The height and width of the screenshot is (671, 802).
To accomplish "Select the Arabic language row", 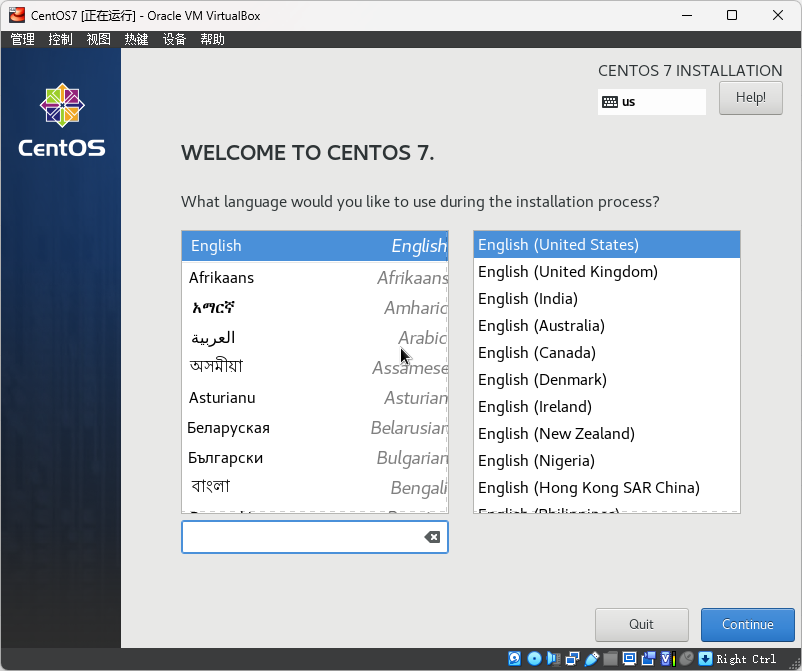I will click(315, 338).
